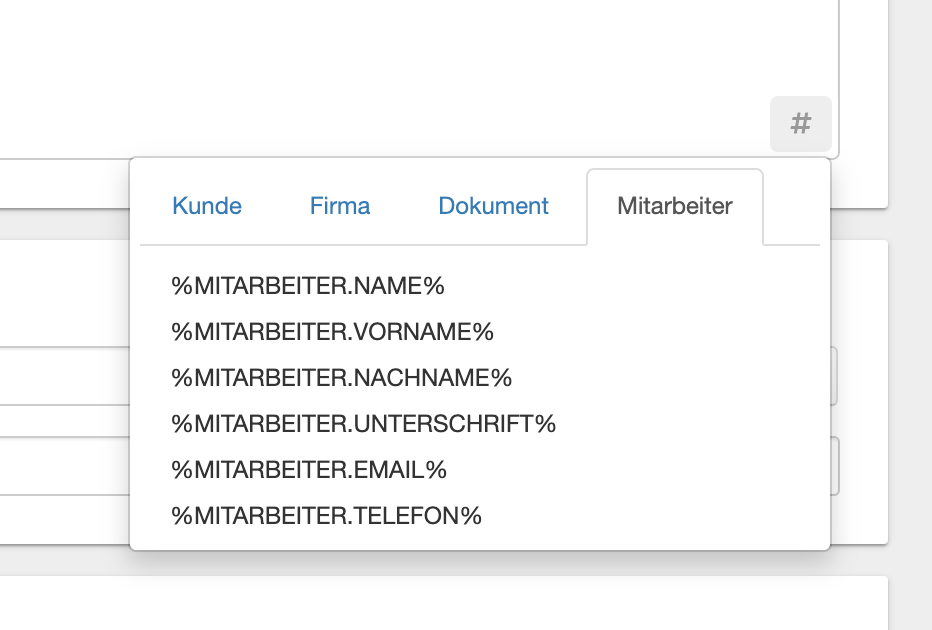Viewport: 932px width, 630px height.
Task: Click the blank card area above the input fields
Action: click(x=64, y=294)
